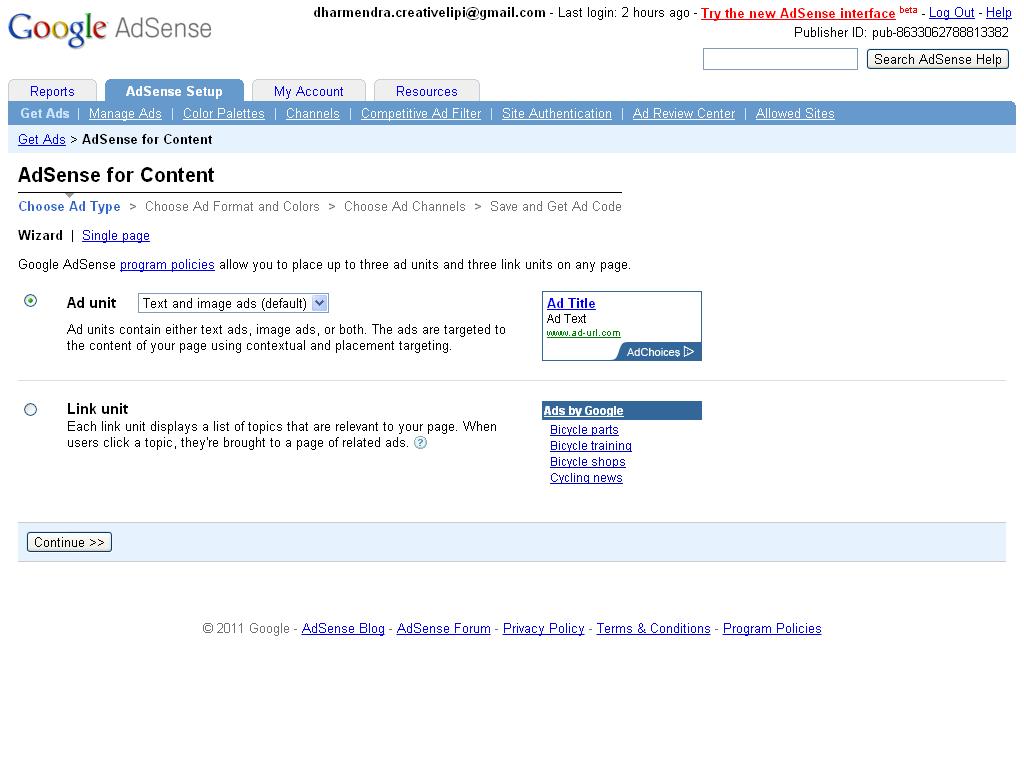This screenshot has height=768, width=1024.
Task: Switch to the Reports tab
Action: click(52, 91)
